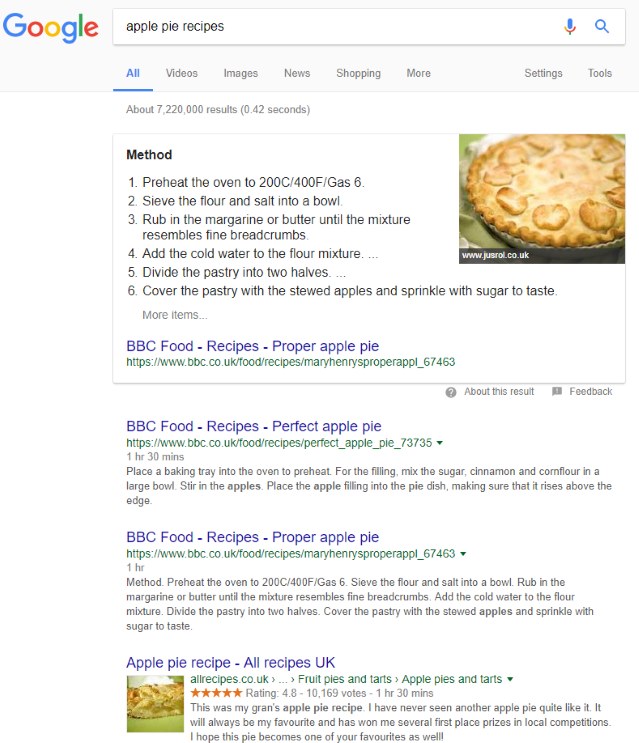Click About 7,220,000 results text
639x743 pixels.
pyautogui.click(x=218, y=109)
